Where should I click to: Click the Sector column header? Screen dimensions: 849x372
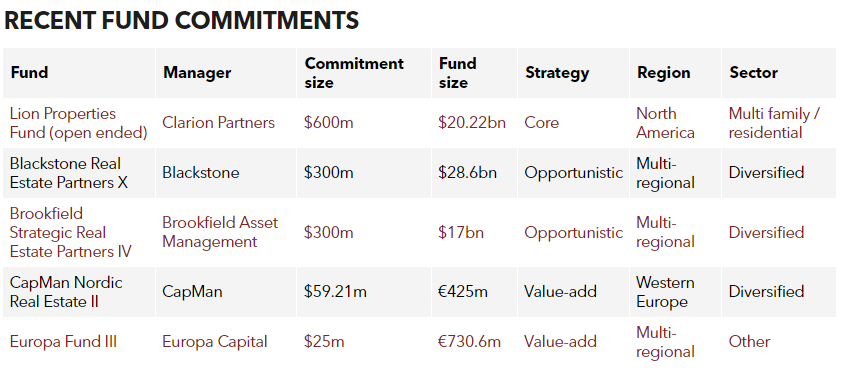753,73
